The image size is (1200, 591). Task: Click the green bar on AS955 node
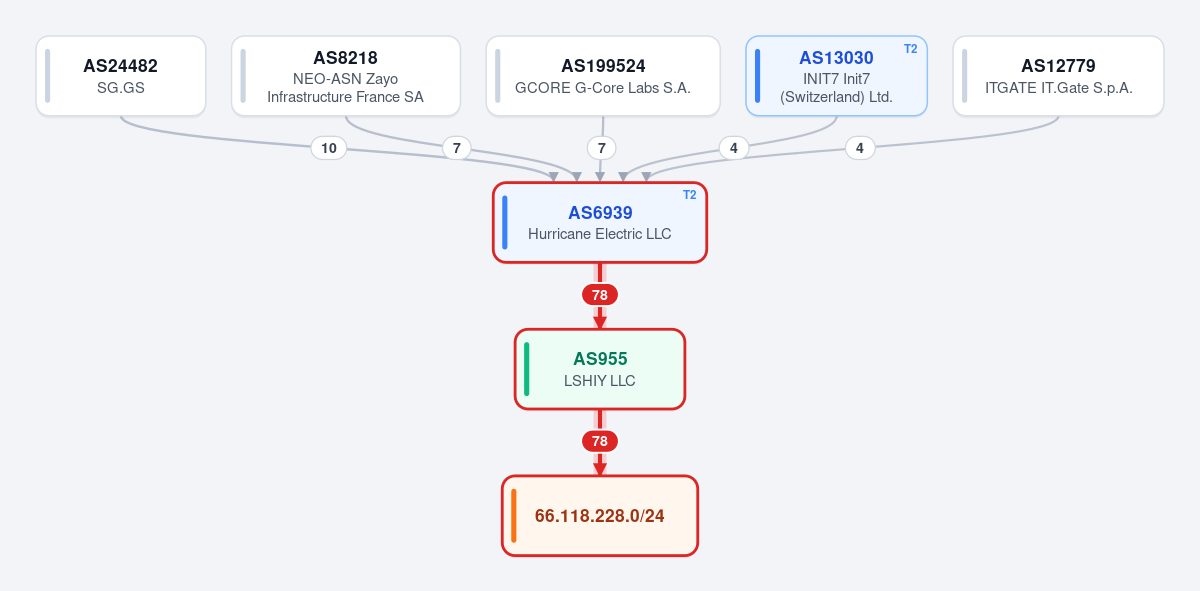pos(527,369)
